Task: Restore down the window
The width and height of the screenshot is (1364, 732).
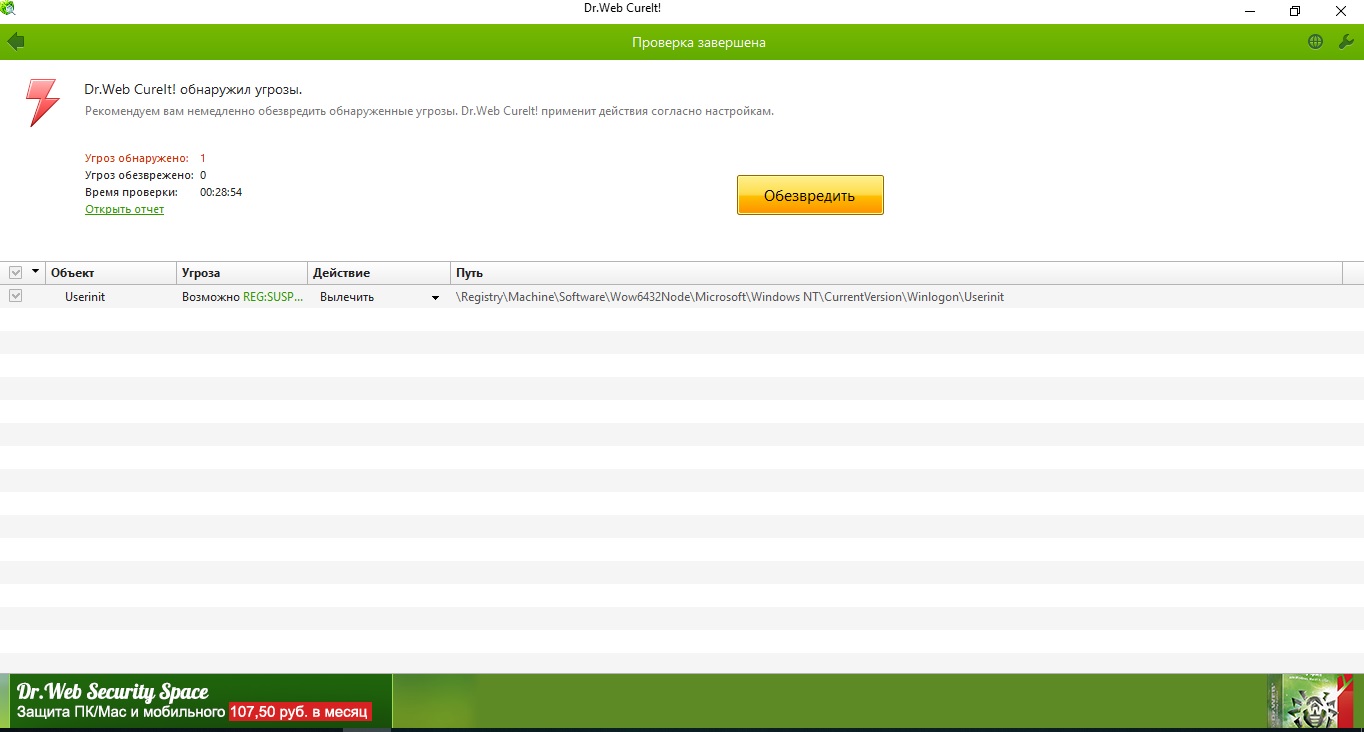Action: pos(1295,10)
